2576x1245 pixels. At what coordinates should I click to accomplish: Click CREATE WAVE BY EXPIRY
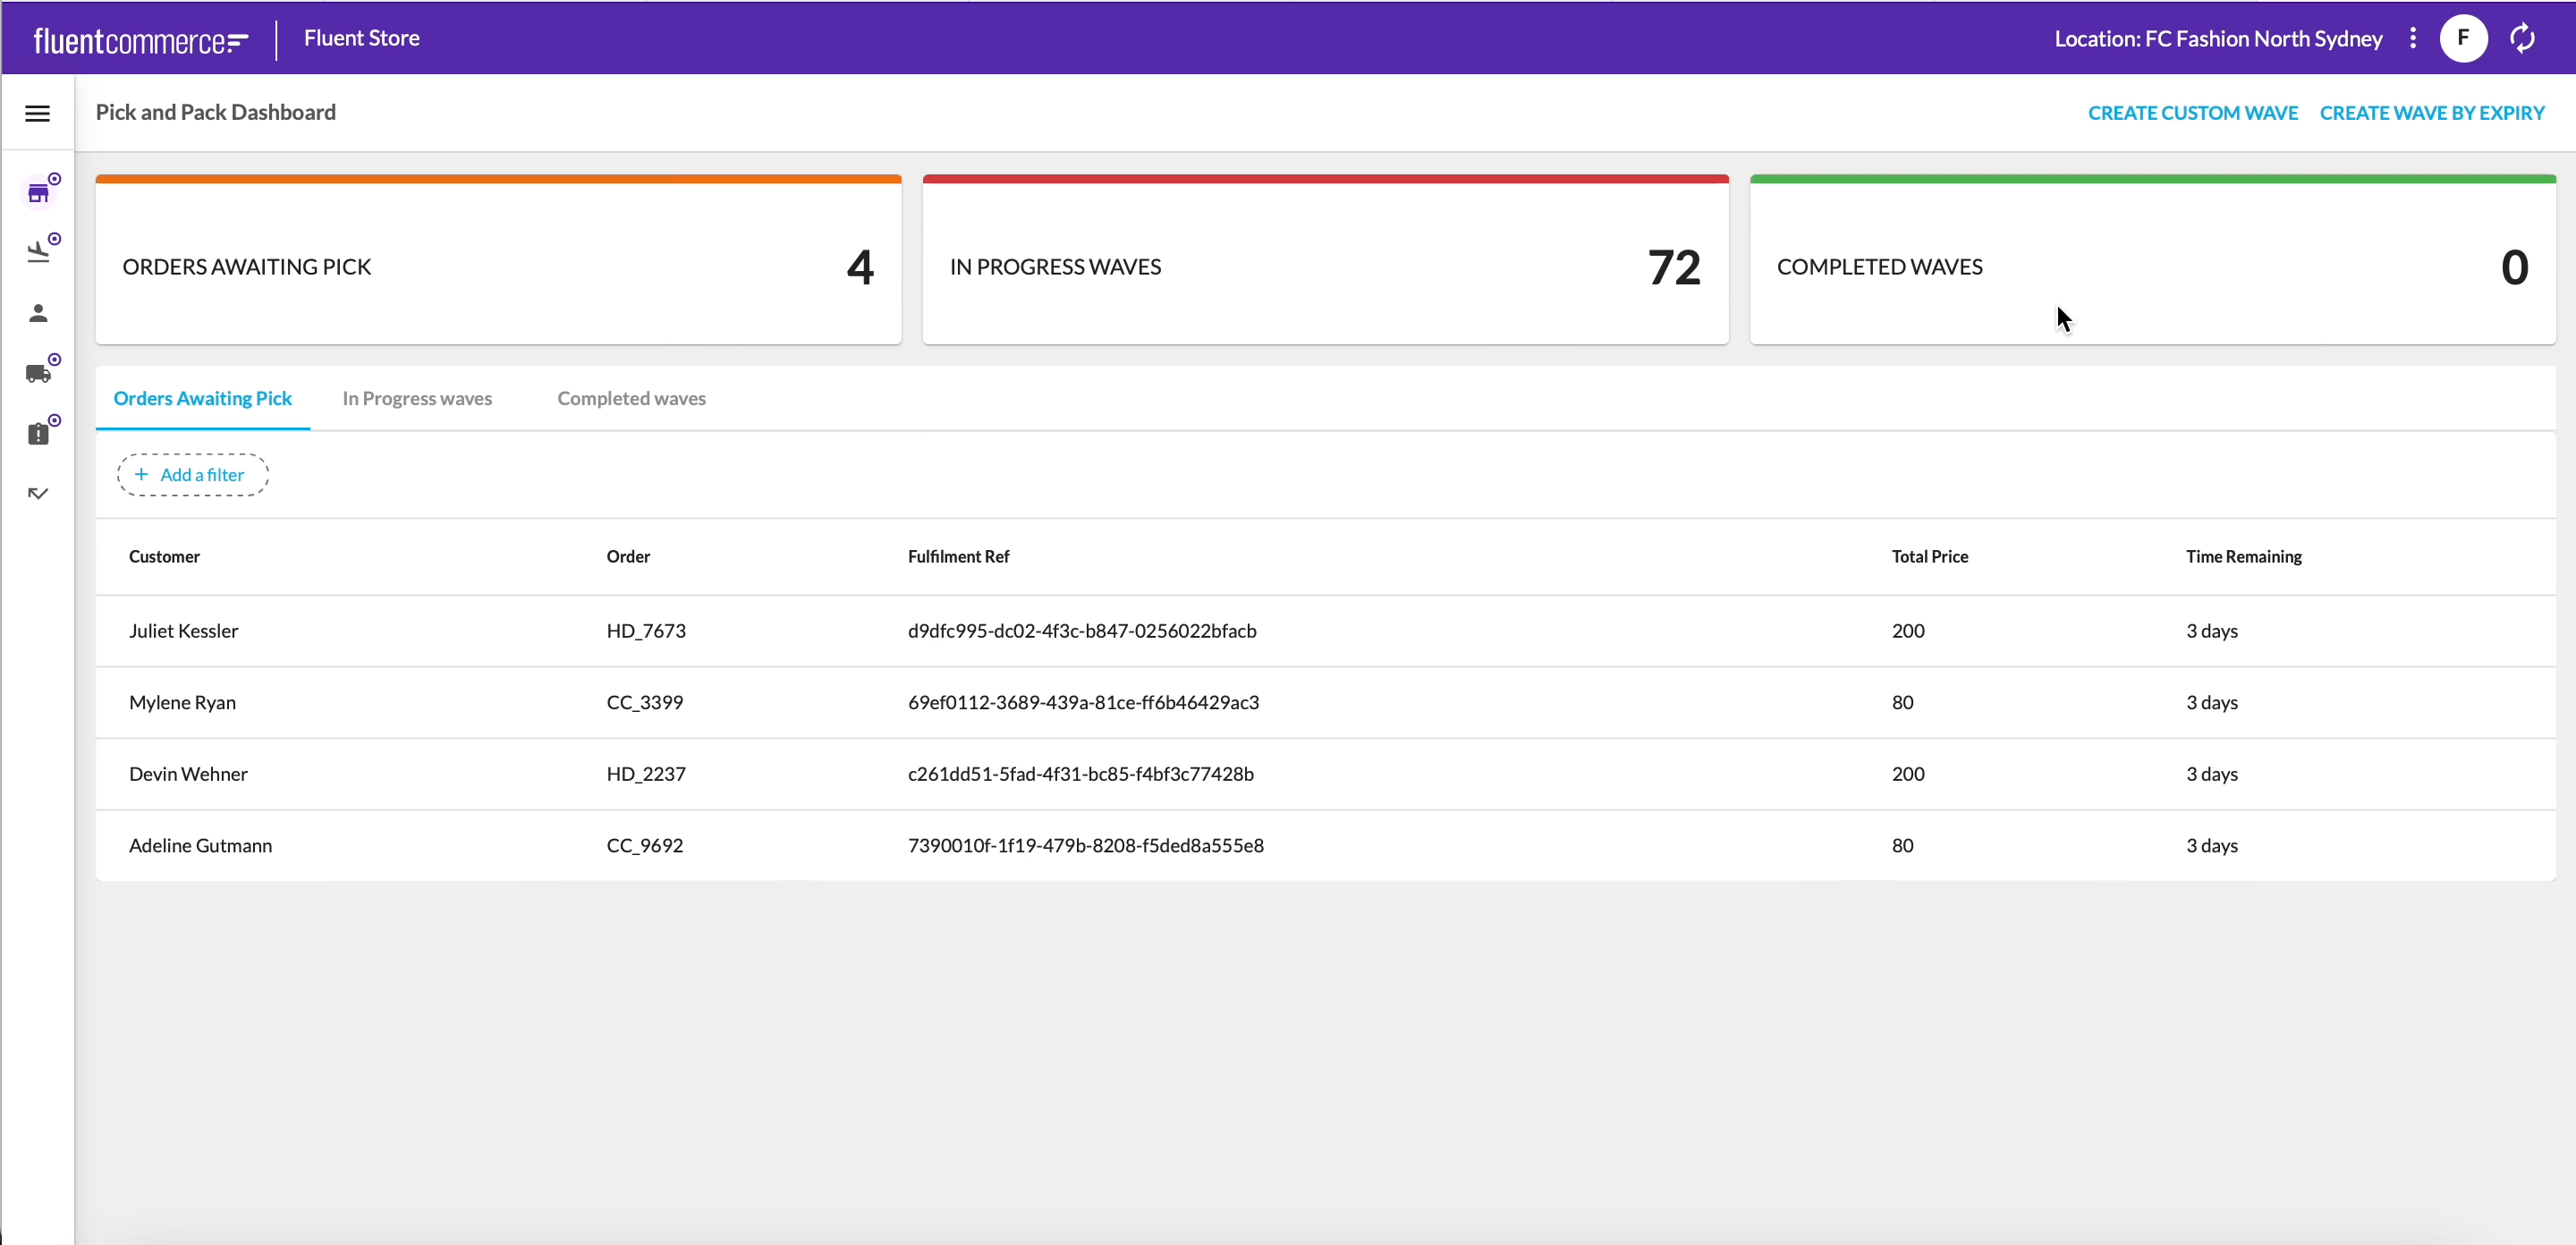pyautogui.click(x=2431, y=113)
